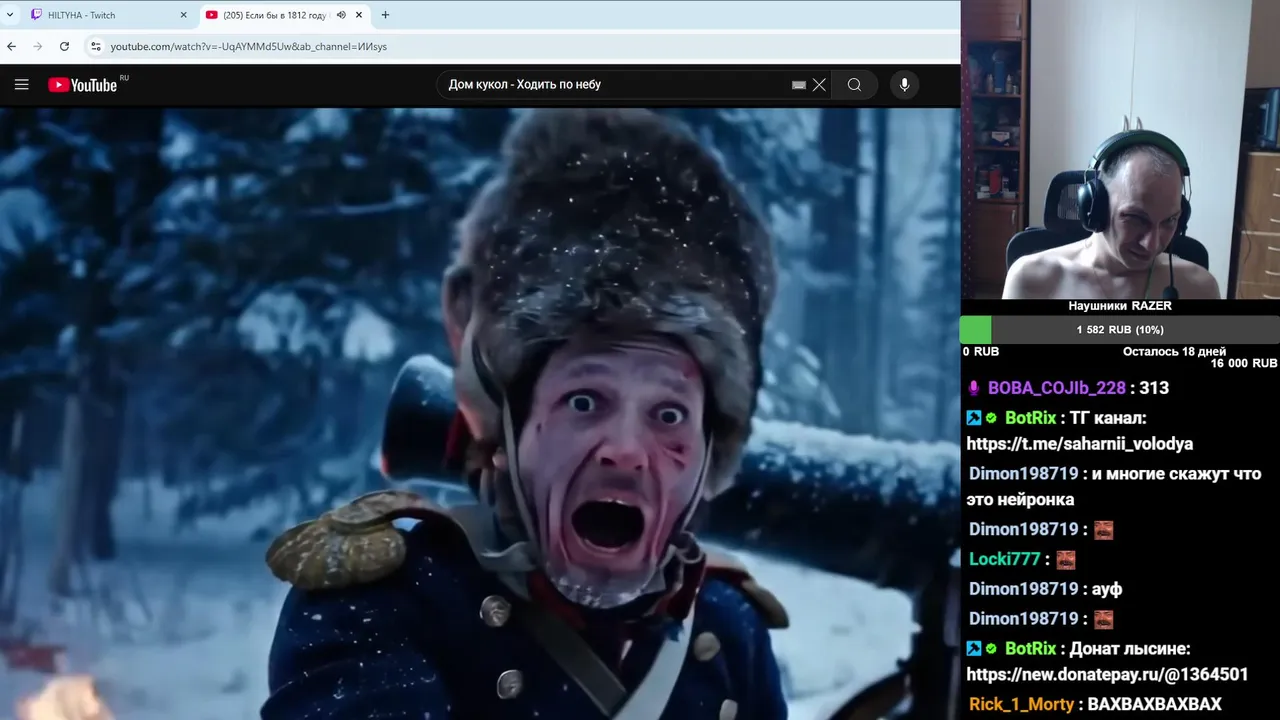Click the 'и многие скажут что это нейронка' message

pos(1114,486)
